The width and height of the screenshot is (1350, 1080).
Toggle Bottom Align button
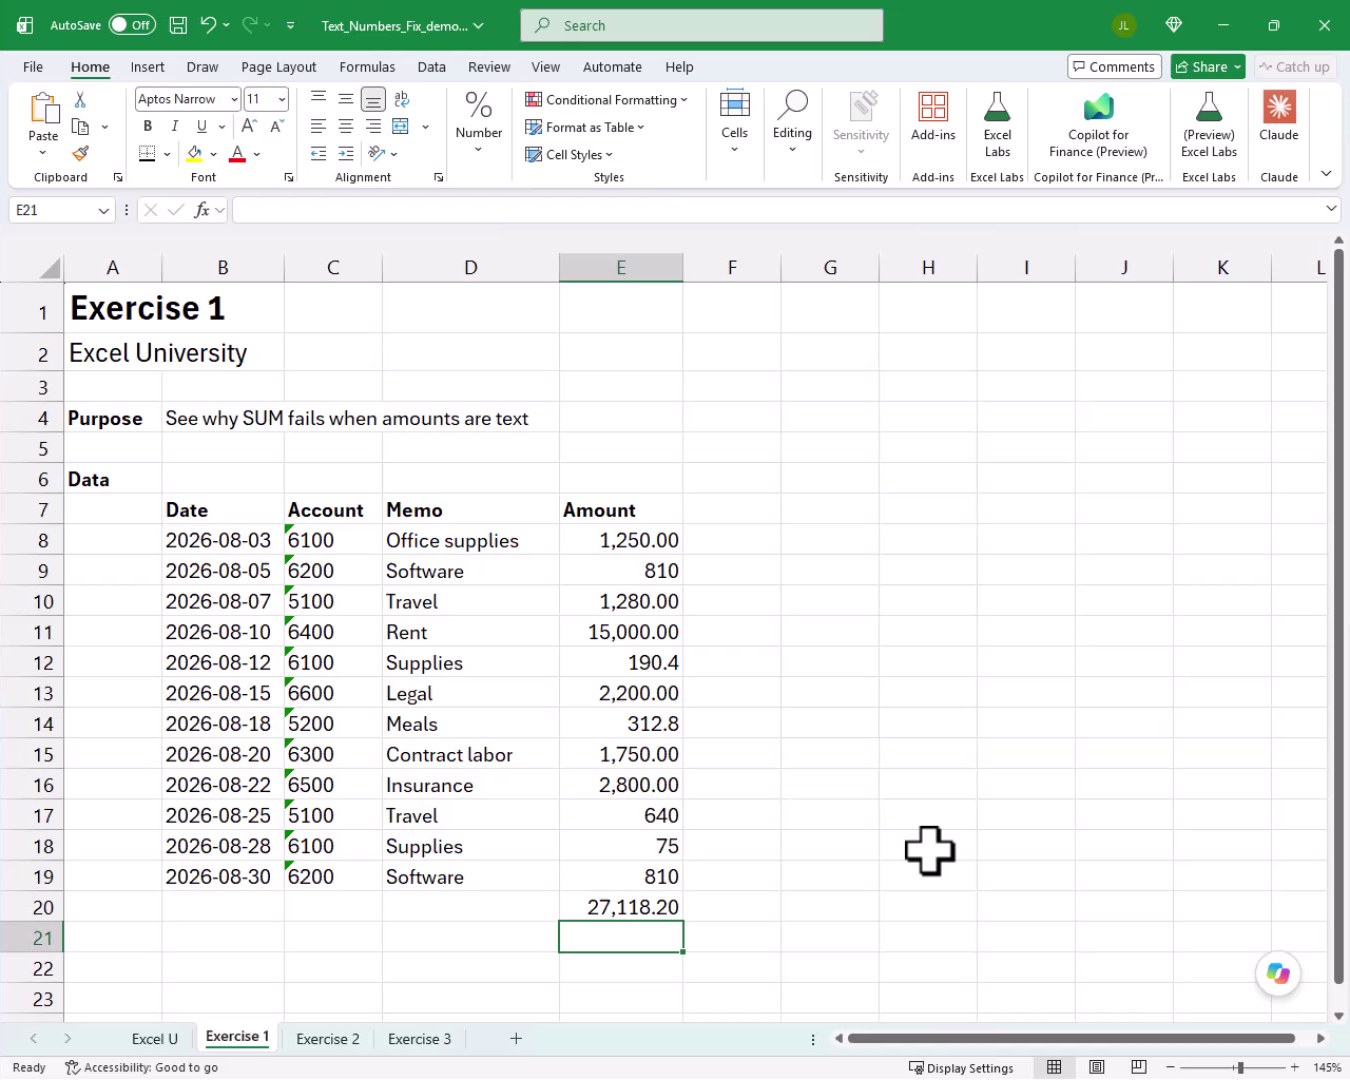[373, 99]
